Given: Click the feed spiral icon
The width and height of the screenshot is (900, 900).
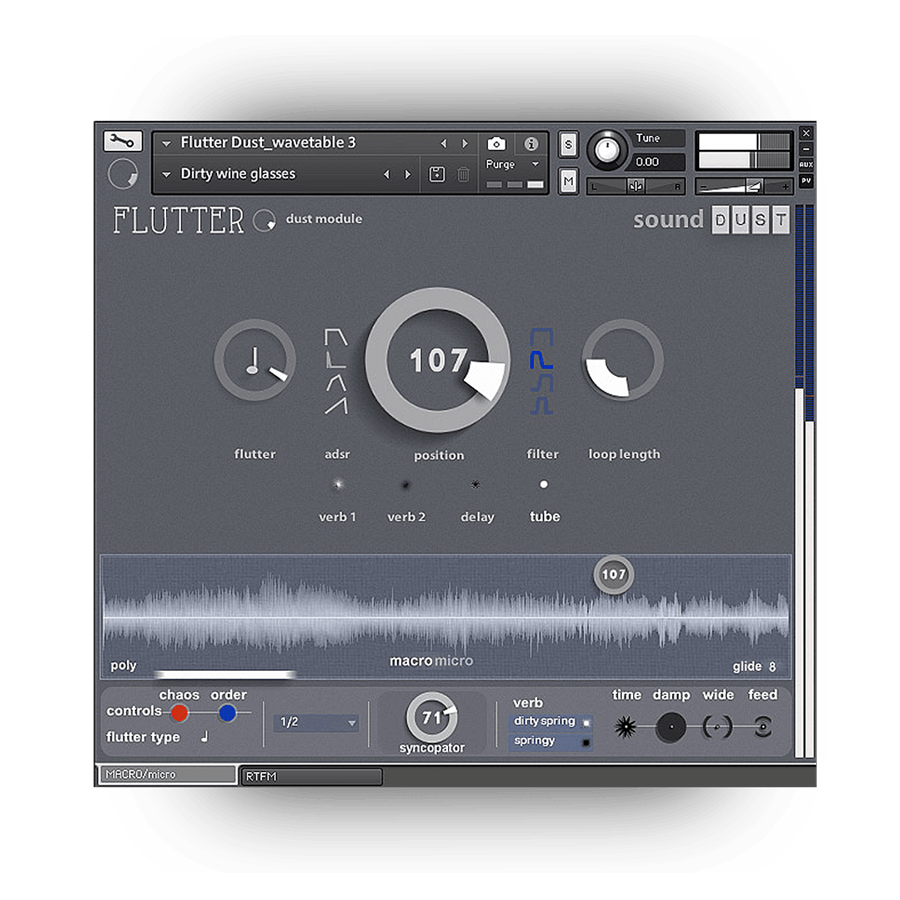Looking at the screenshot, I should [763, 727].
